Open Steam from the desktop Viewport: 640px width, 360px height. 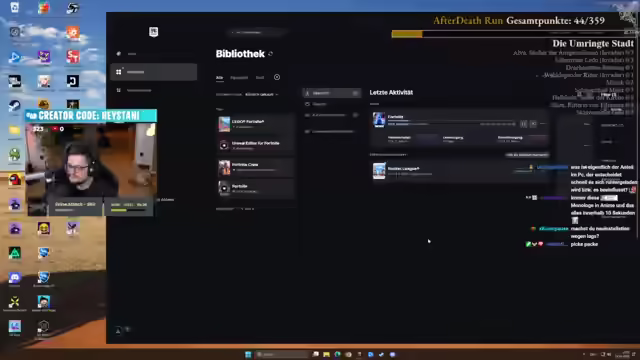click(x=15, y=106)
